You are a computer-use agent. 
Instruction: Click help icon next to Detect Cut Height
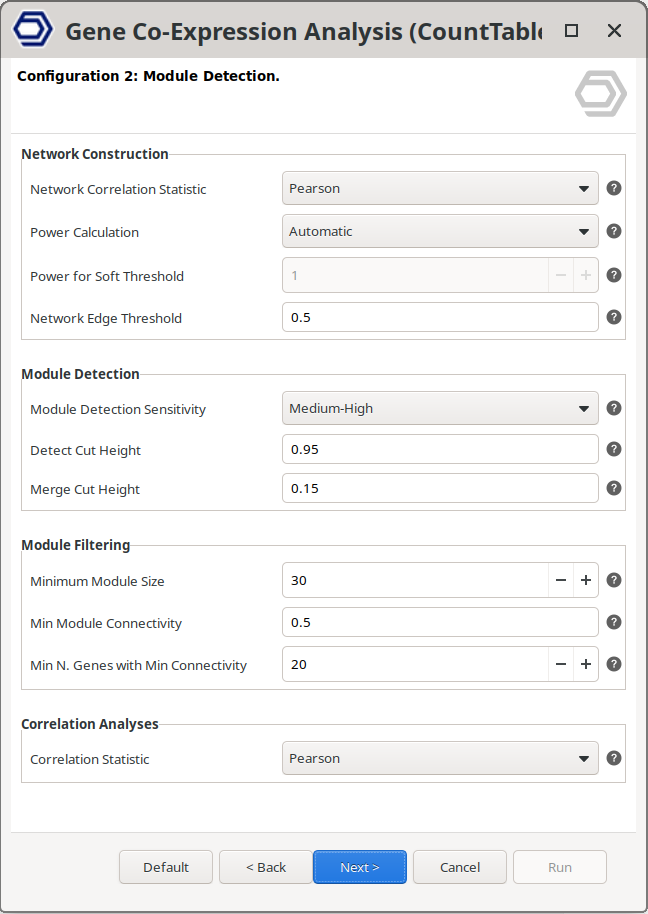click(614, 449)
